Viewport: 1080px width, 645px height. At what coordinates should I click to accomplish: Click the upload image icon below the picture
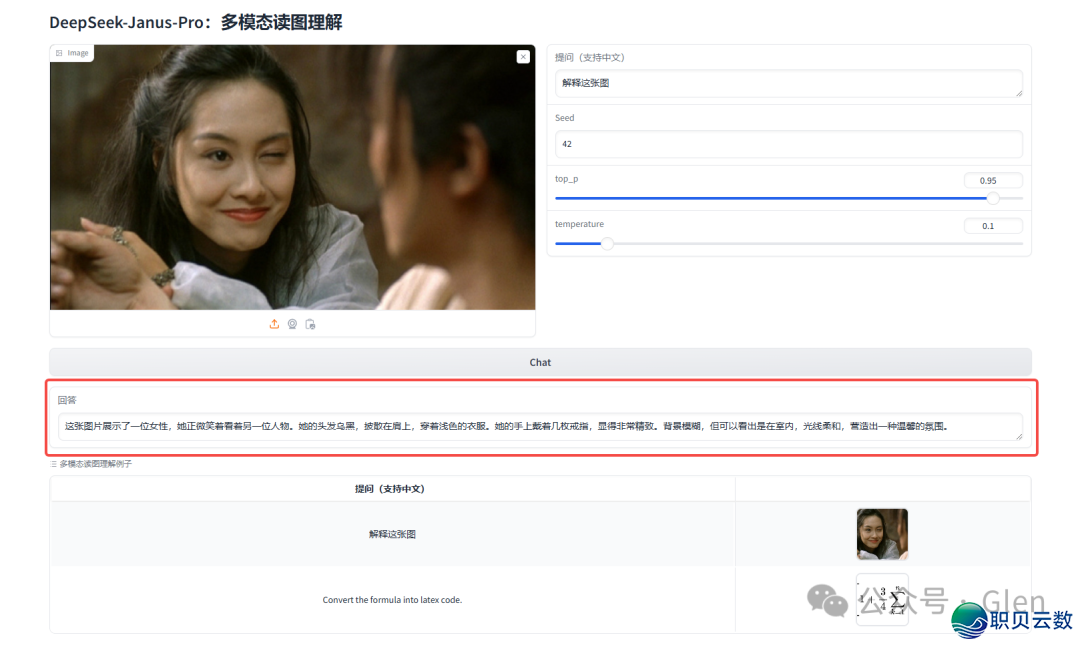point(274,324)
